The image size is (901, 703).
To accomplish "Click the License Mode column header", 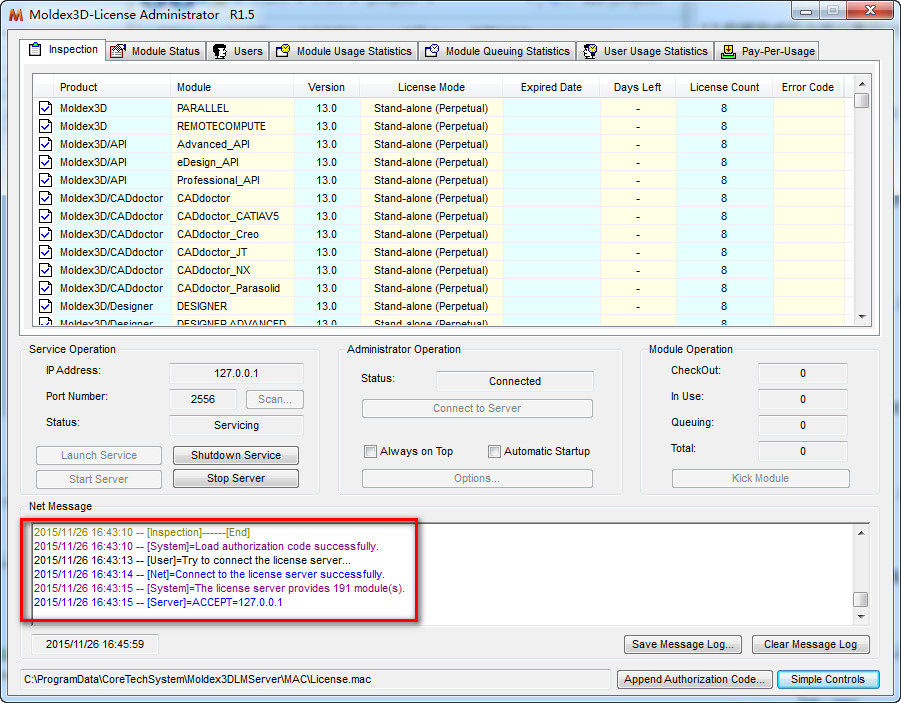I will tap(431, 87).
